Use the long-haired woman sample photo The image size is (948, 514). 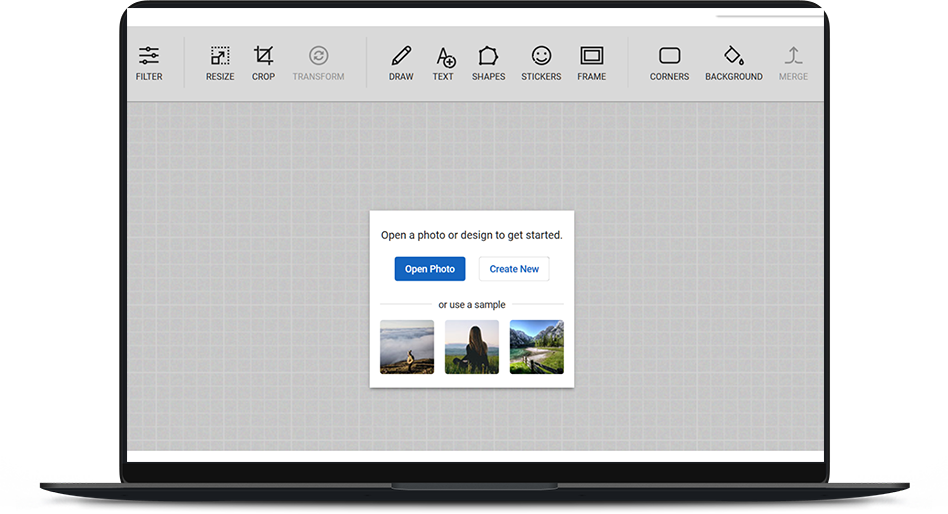472,347
